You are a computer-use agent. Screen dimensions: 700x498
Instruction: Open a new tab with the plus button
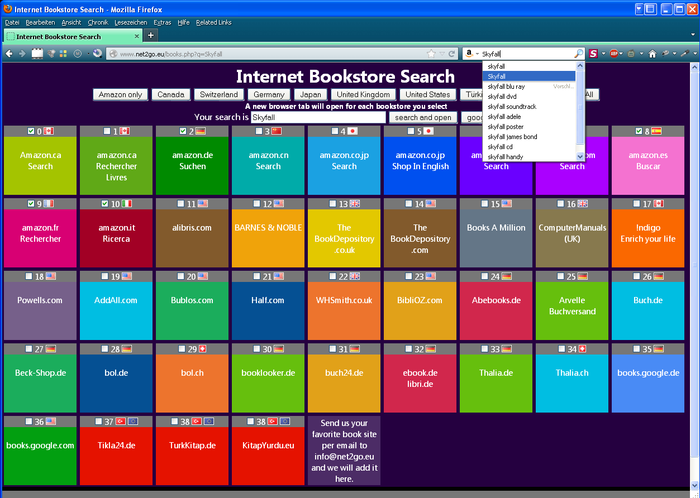click(150, 35)
